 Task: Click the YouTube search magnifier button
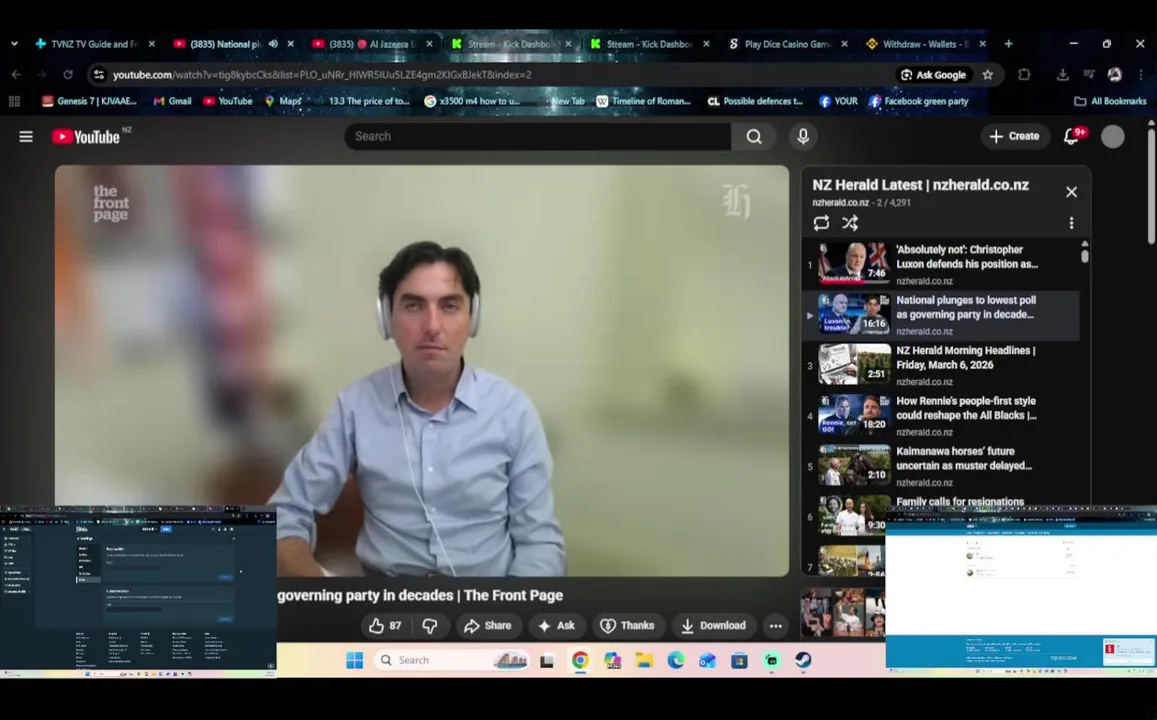(753, 136)
